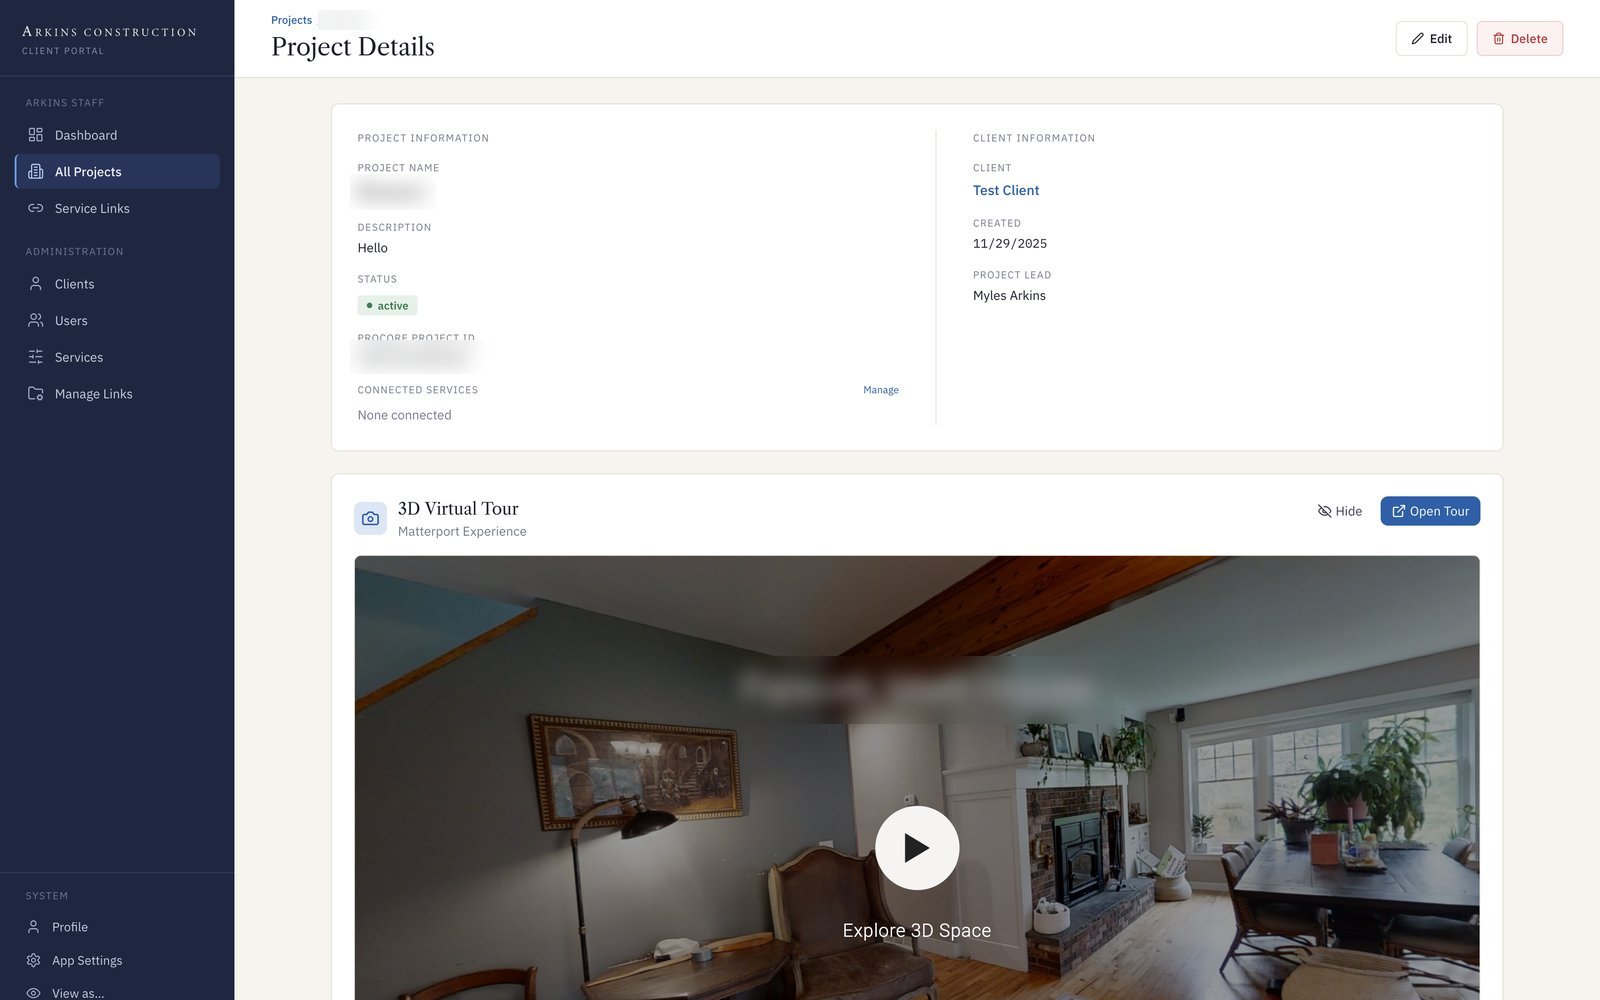1600x1000 pixels.
Task: Click the None connected text
Action: [404, 415]
